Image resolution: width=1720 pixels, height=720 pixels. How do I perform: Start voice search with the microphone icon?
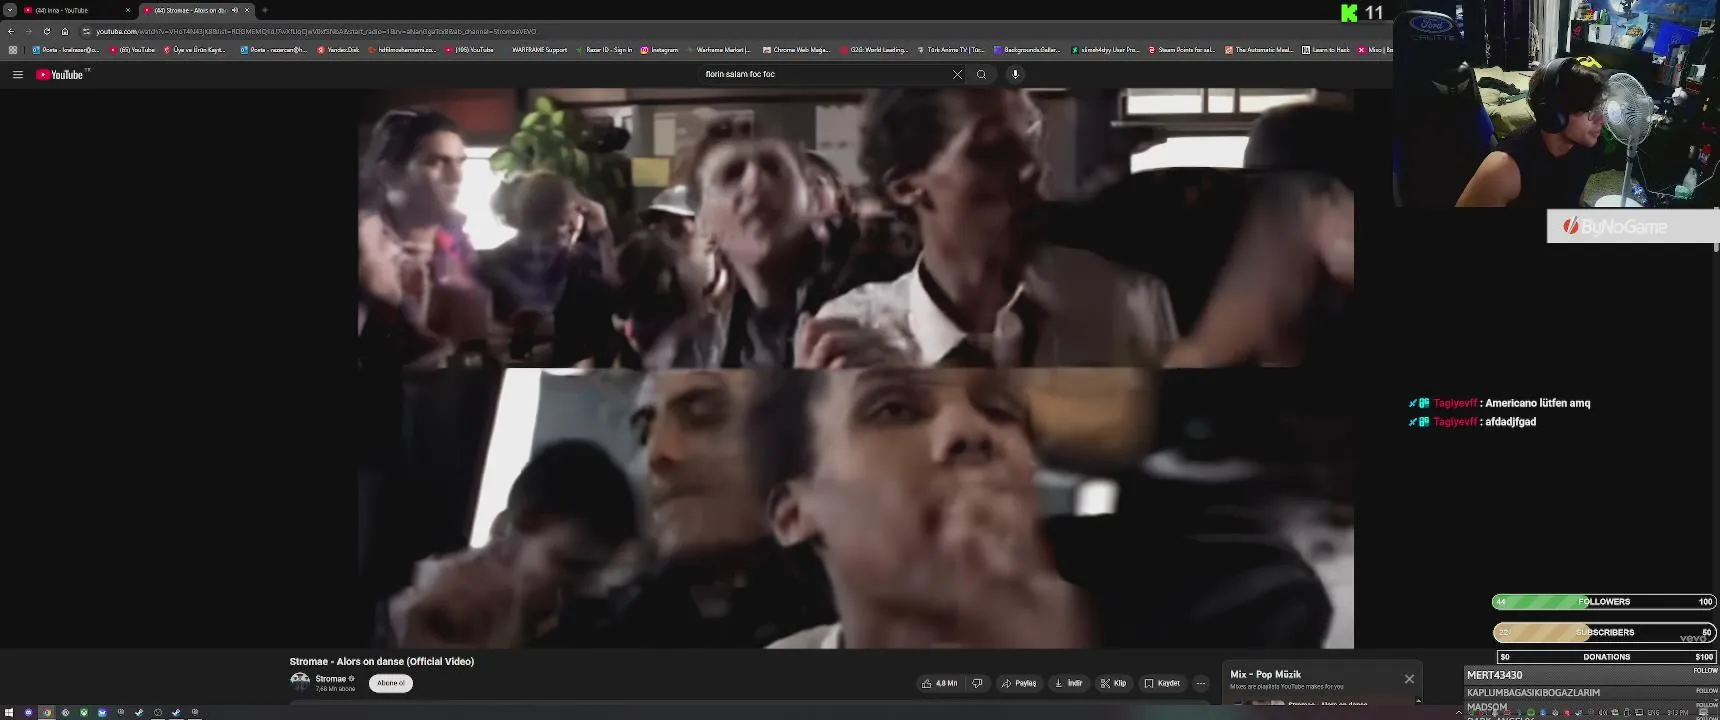[1015, 74]
